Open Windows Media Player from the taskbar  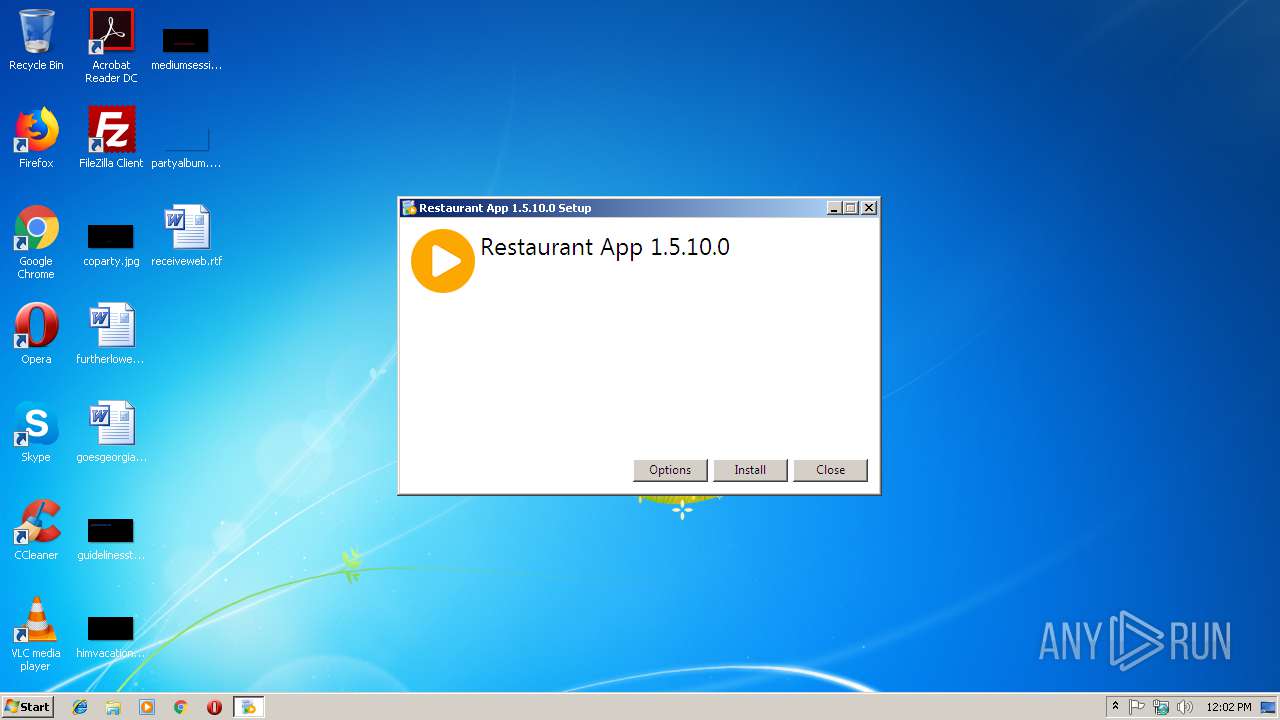click(x=147, y=707)
